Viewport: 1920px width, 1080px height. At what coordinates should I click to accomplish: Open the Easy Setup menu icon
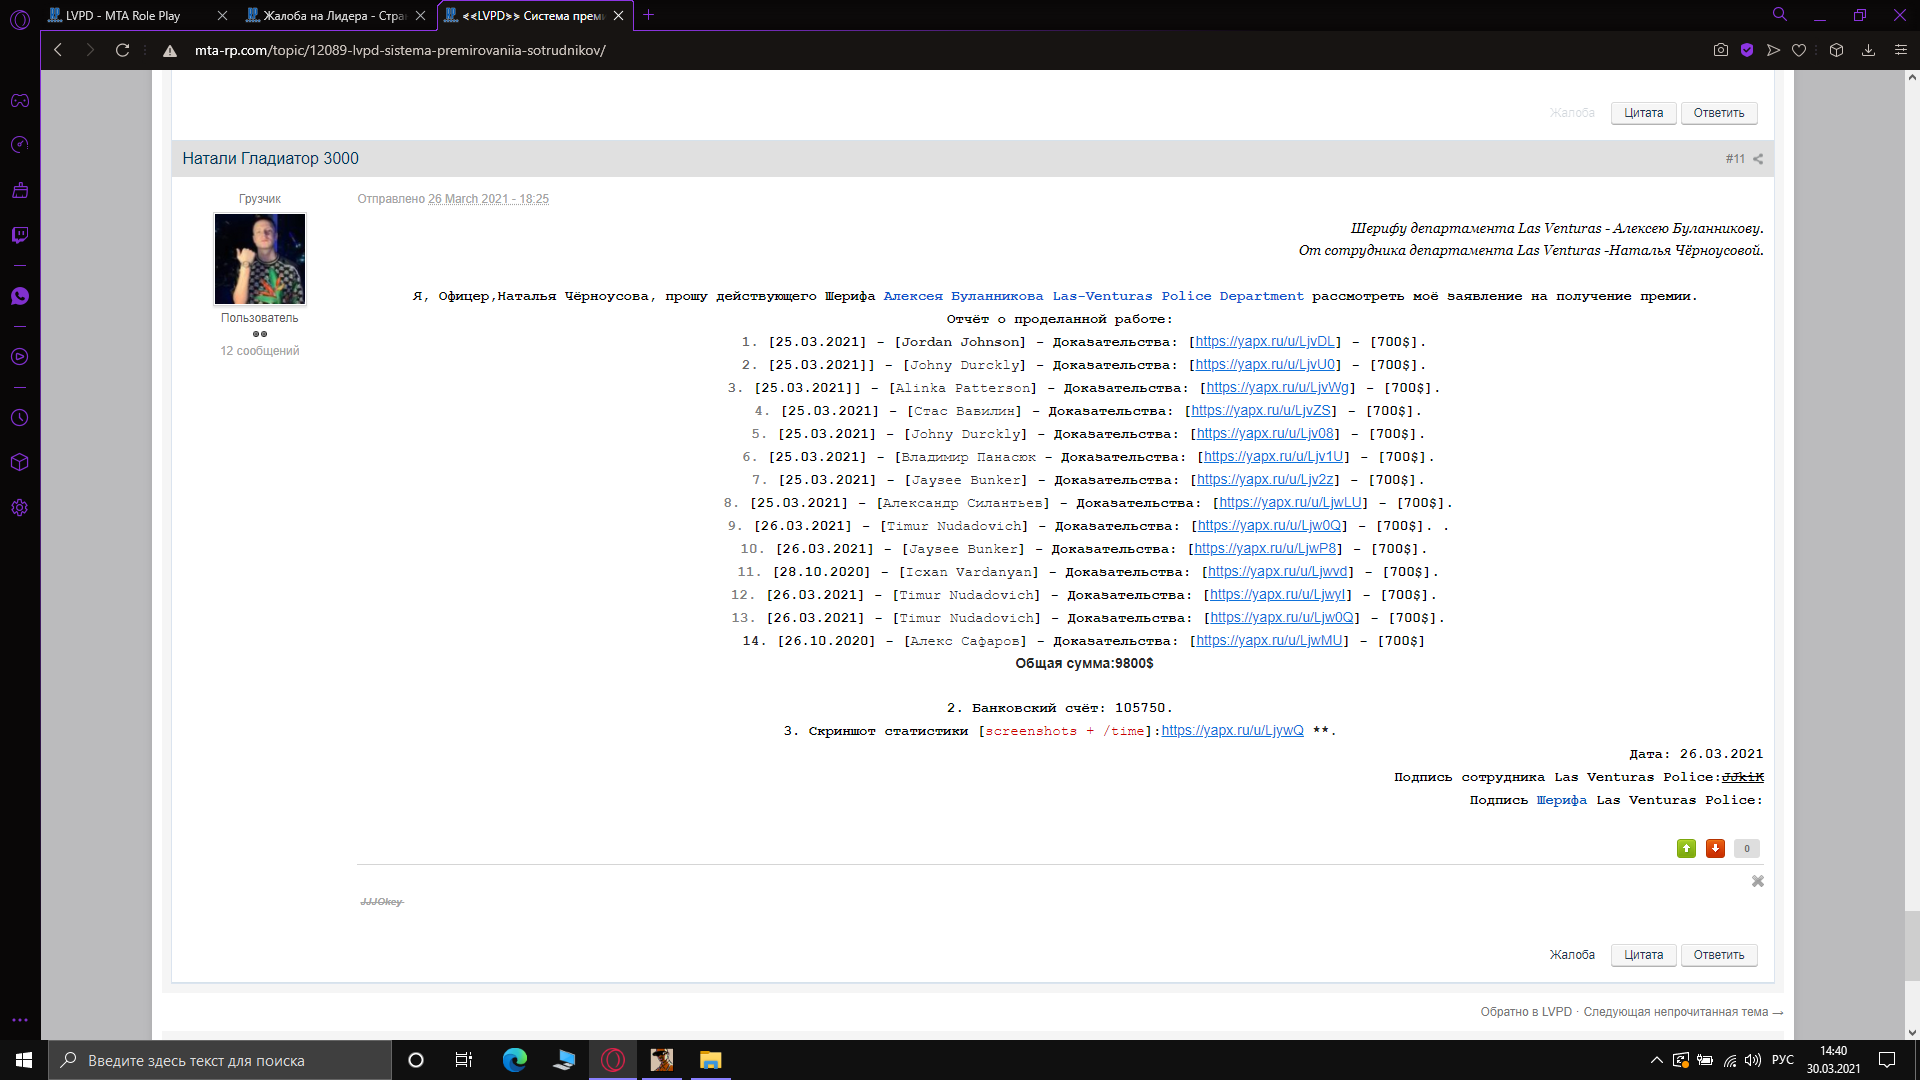[x=1901, y=50]
